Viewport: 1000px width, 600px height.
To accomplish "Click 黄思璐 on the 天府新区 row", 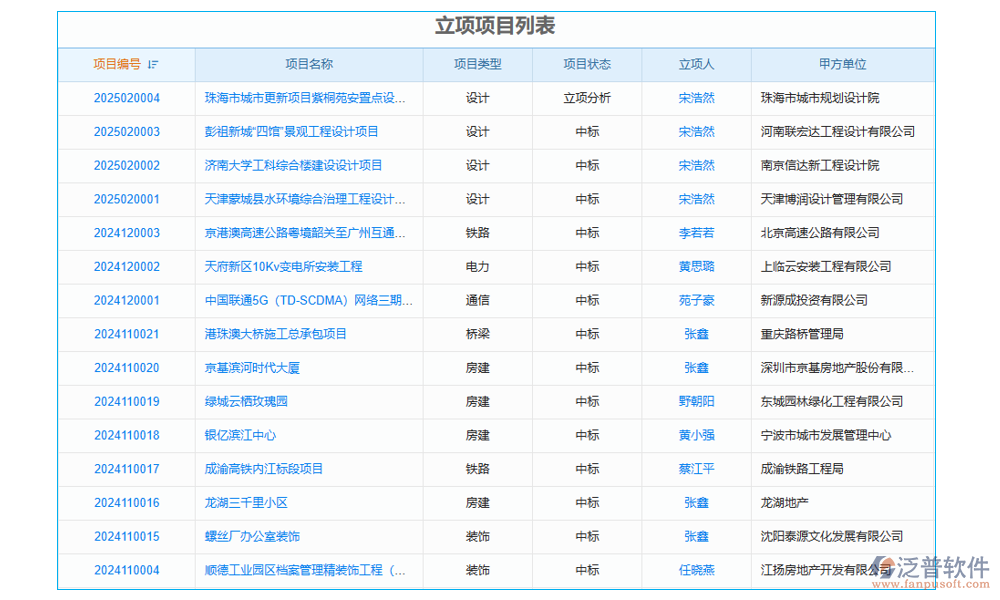I will (x=696, y=266).
